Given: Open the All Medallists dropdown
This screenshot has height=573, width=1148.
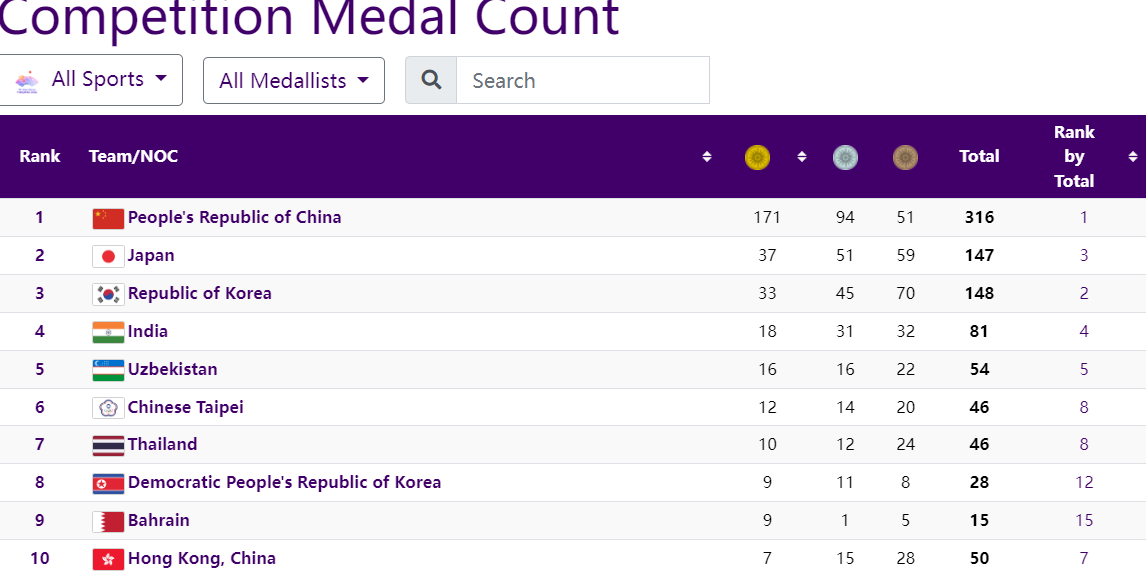Looking at the screenshot, I should pyautogui.click(x=294, y=81).
